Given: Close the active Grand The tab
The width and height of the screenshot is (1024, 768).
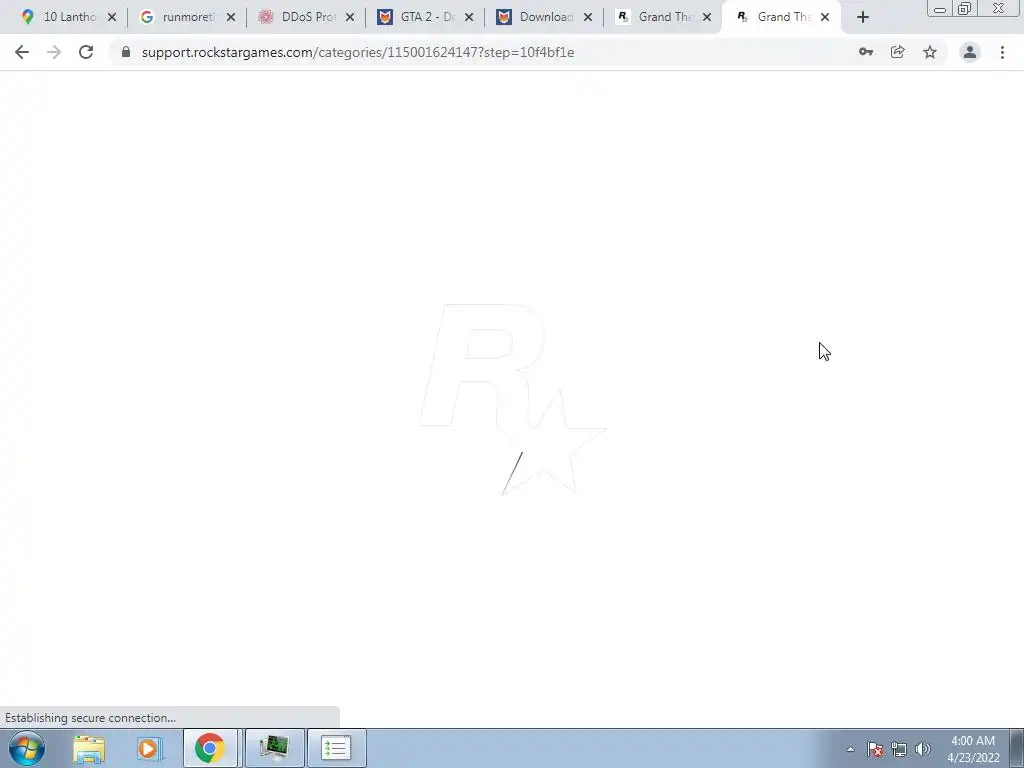Looking at the screenshot, I should 825,17.
